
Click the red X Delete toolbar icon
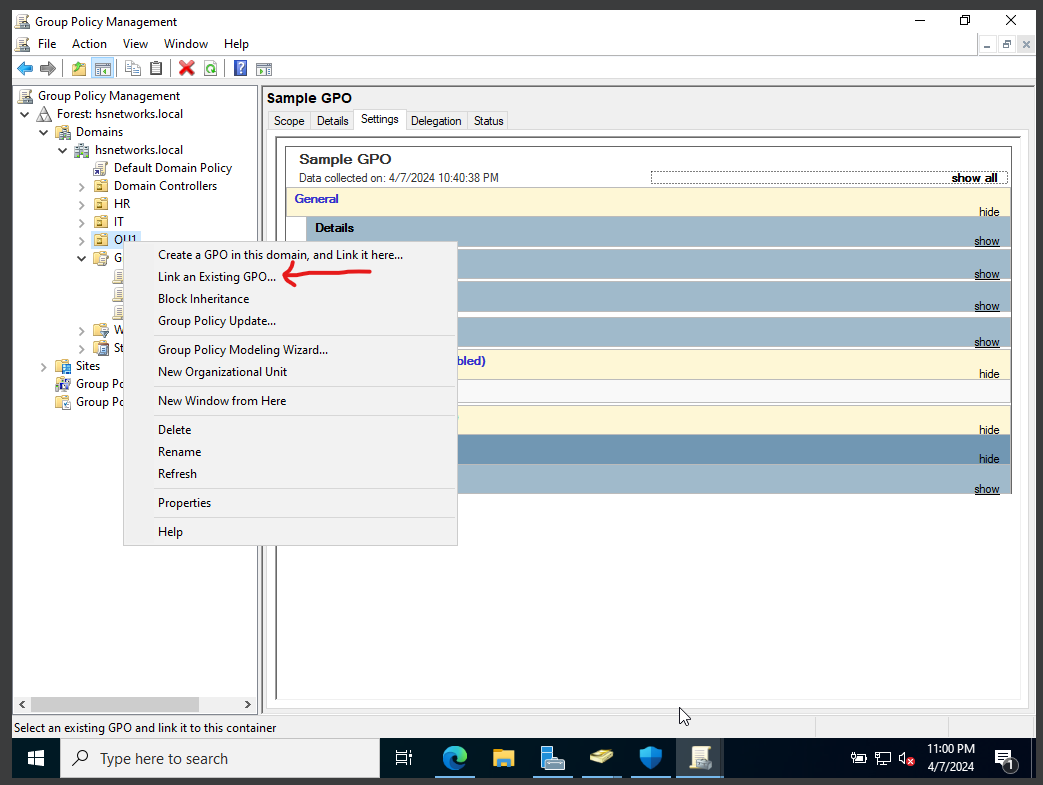[x=186, y=68]
